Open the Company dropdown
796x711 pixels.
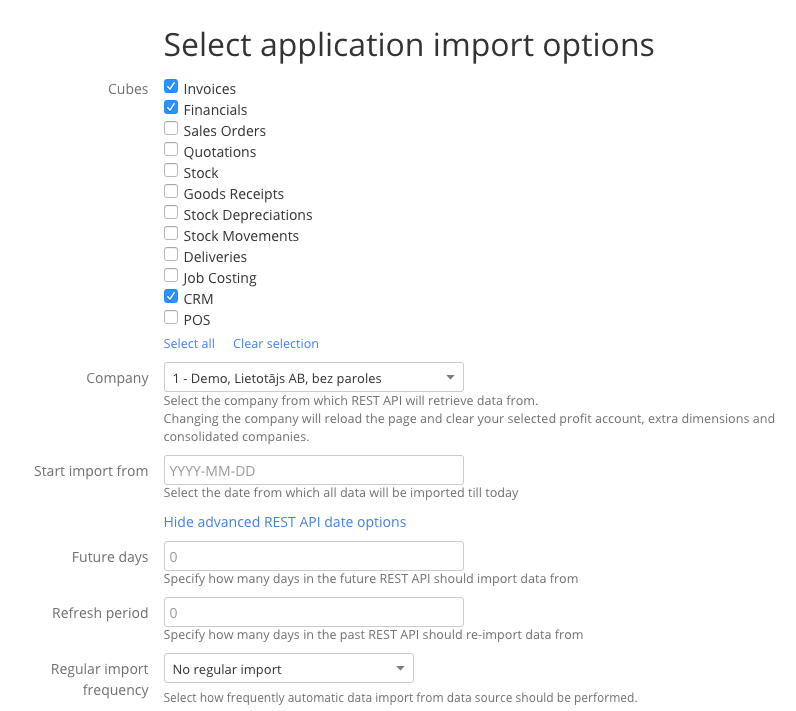point(313,378)
